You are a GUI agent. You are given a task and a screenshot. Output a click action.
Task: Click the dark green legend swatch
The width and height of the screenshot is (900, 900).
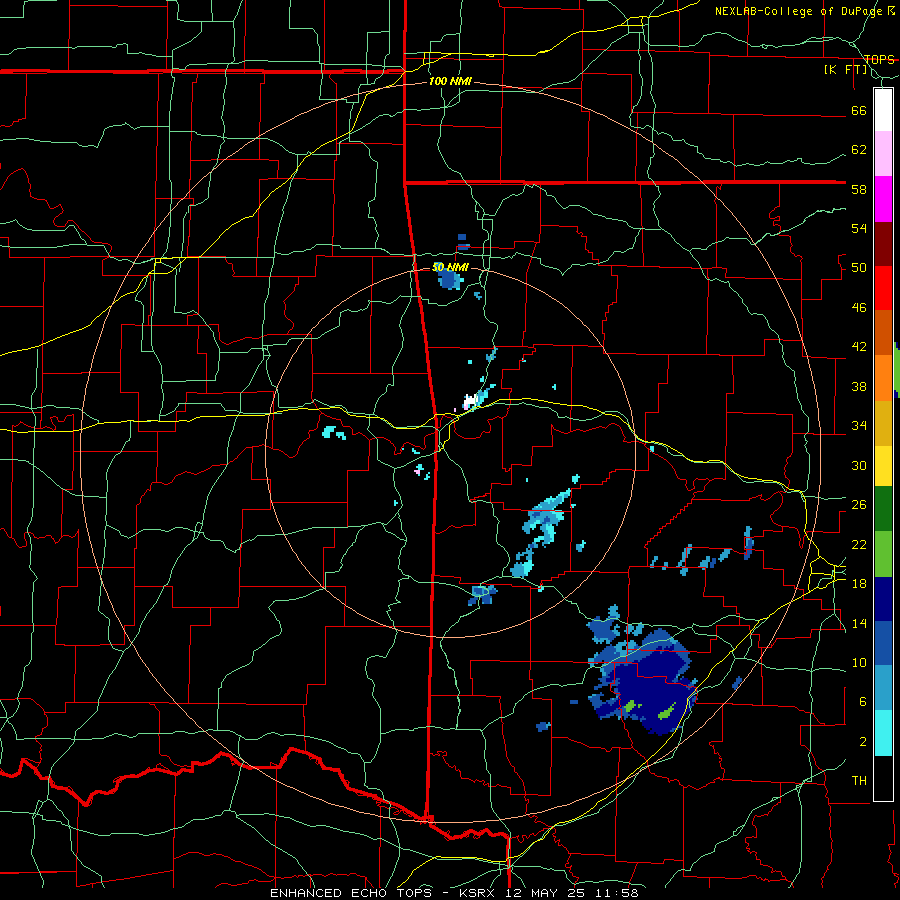(883, 508)
